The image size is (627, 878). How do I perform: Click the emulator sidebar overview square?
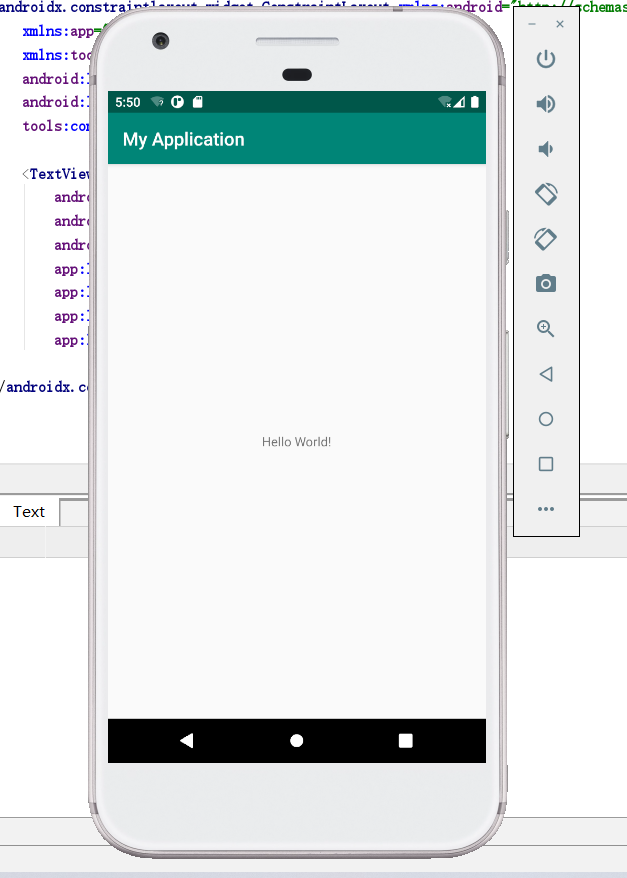pyautogui.click(x=546, y=464)
